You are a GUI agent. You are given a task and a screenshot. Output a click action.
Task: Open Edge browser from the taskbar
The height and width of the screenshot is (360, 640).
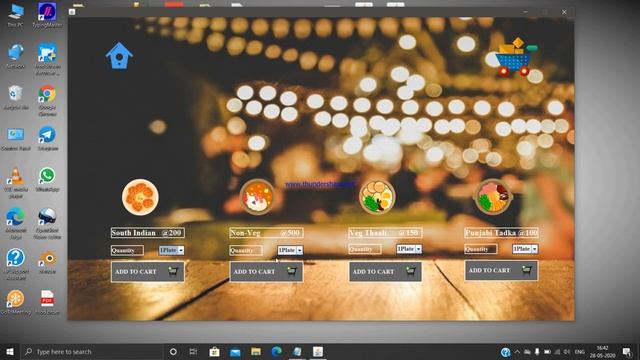277,351
